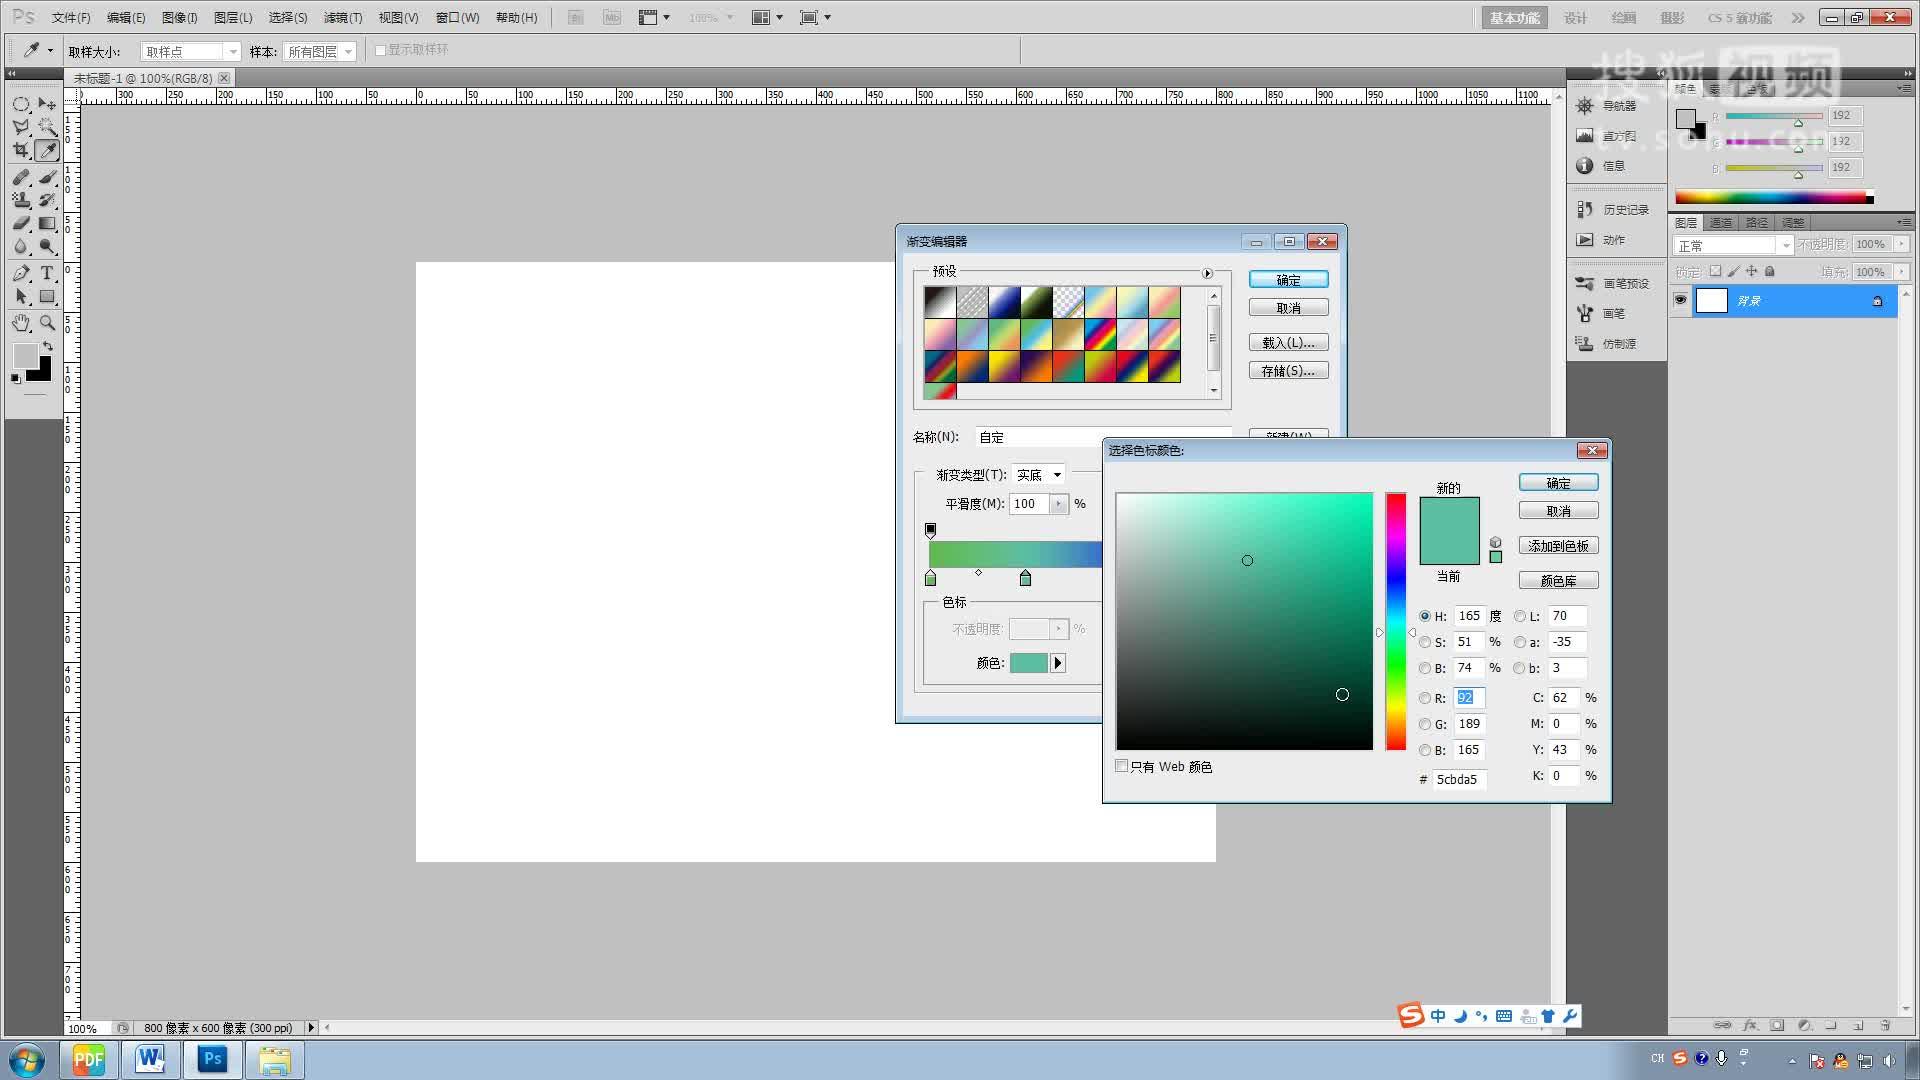Open the Filter menu
The image size is (1920, 1080).
(x=342, y=18)
